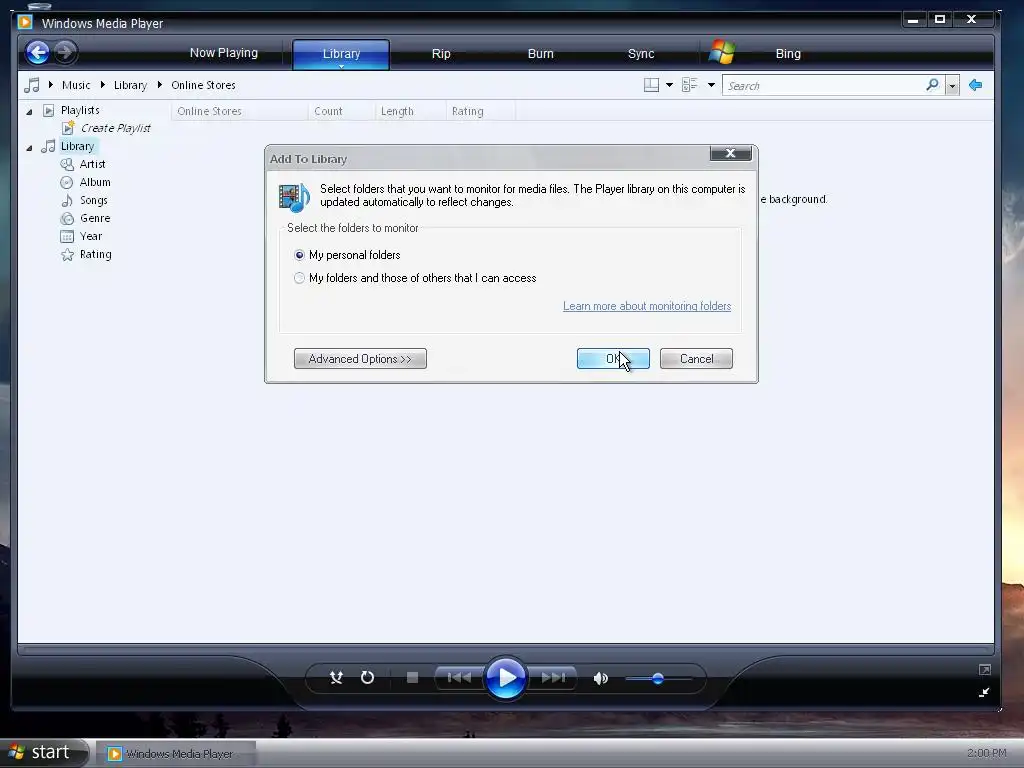The image size is (1024, 768).
Task: Open the Library tab dropdown arrow
Action: tap(341, 66)
